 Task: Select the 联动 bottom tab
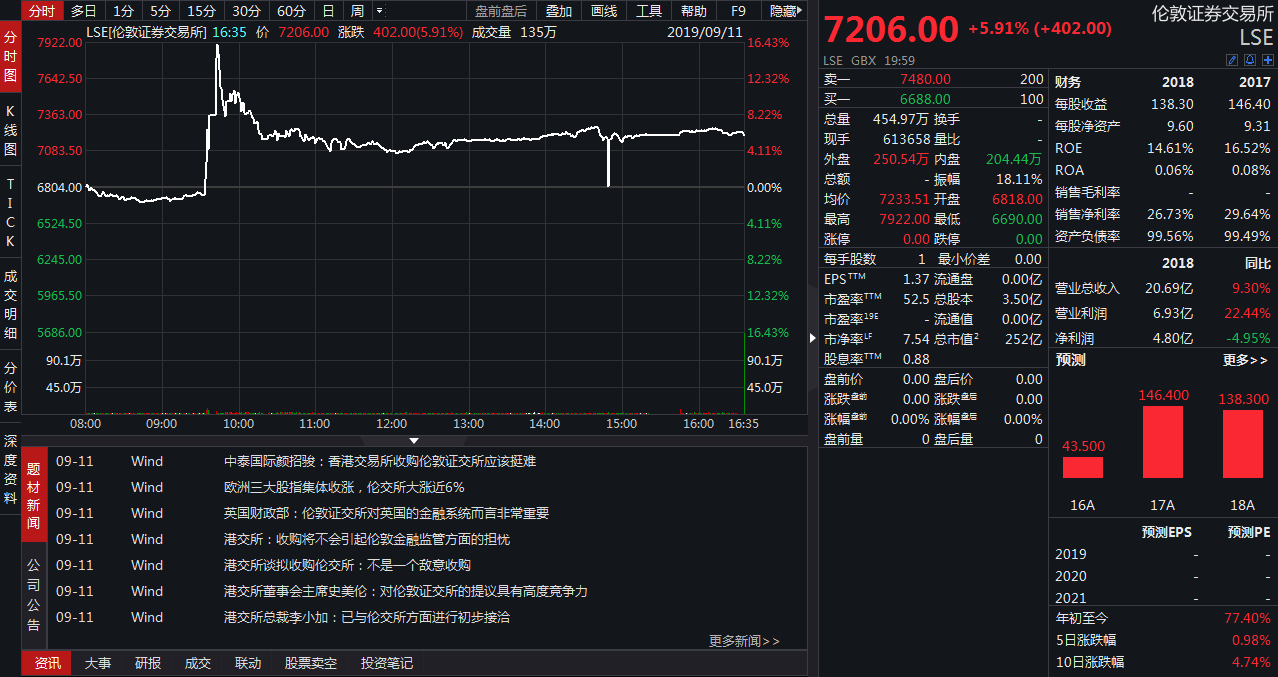pos(248,663)
